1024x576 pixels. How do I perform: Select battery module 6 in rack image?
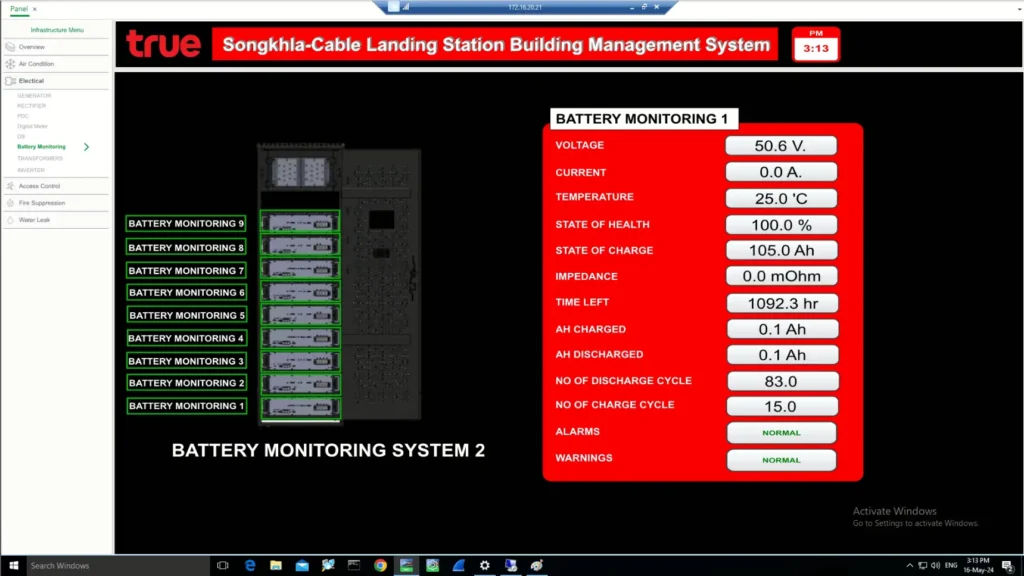point(300,292)
